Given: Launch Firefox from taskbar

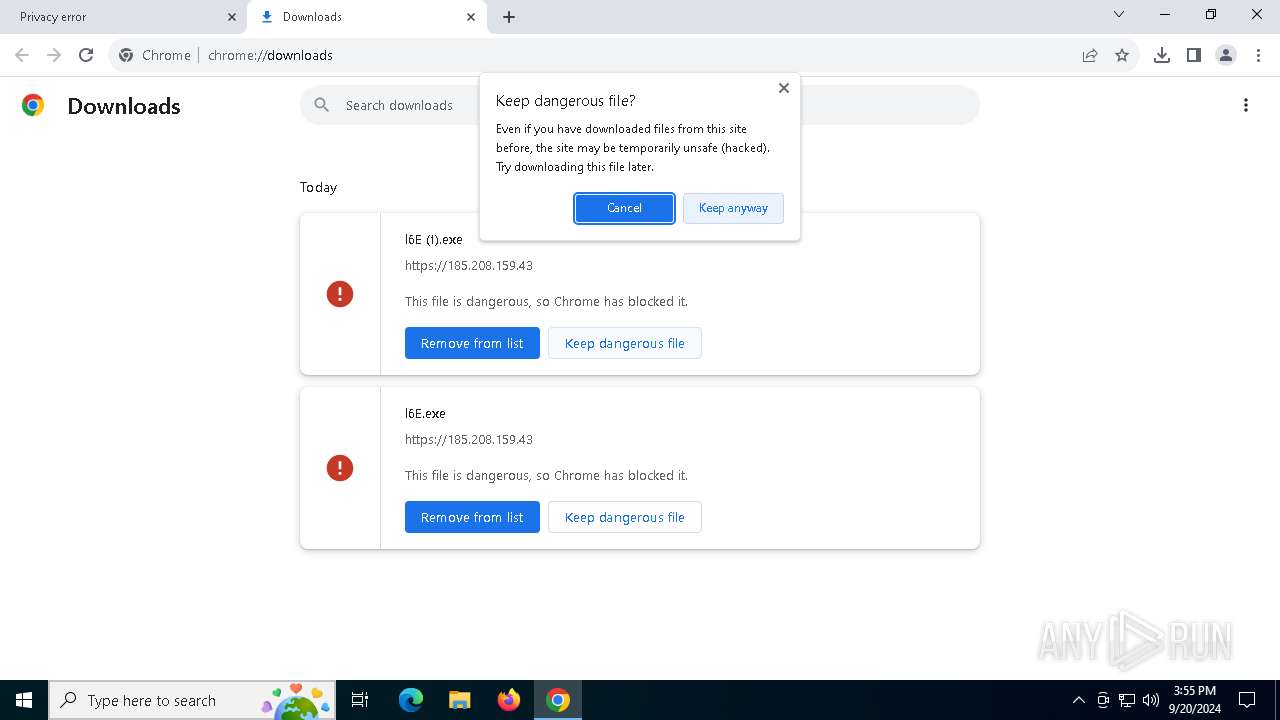Looking at the screenshot, I should (x=509, y=700).
